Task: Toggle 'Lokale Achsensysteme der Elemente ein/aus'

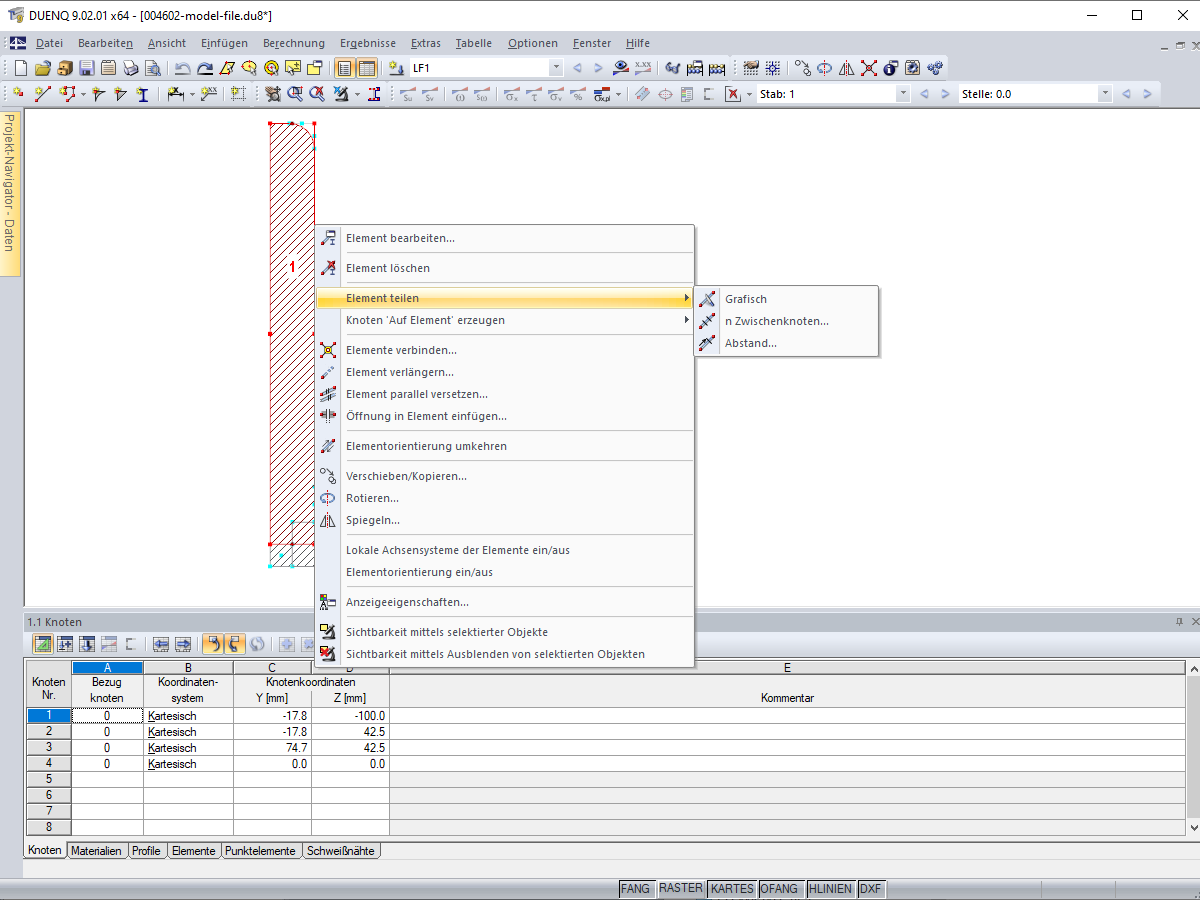Action: (504, 550)
